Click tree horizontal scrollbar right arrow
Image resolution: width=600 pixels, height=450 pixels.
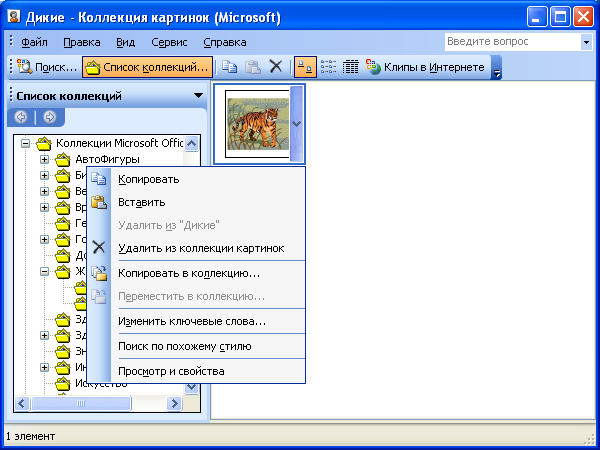(x=174, y=403)
